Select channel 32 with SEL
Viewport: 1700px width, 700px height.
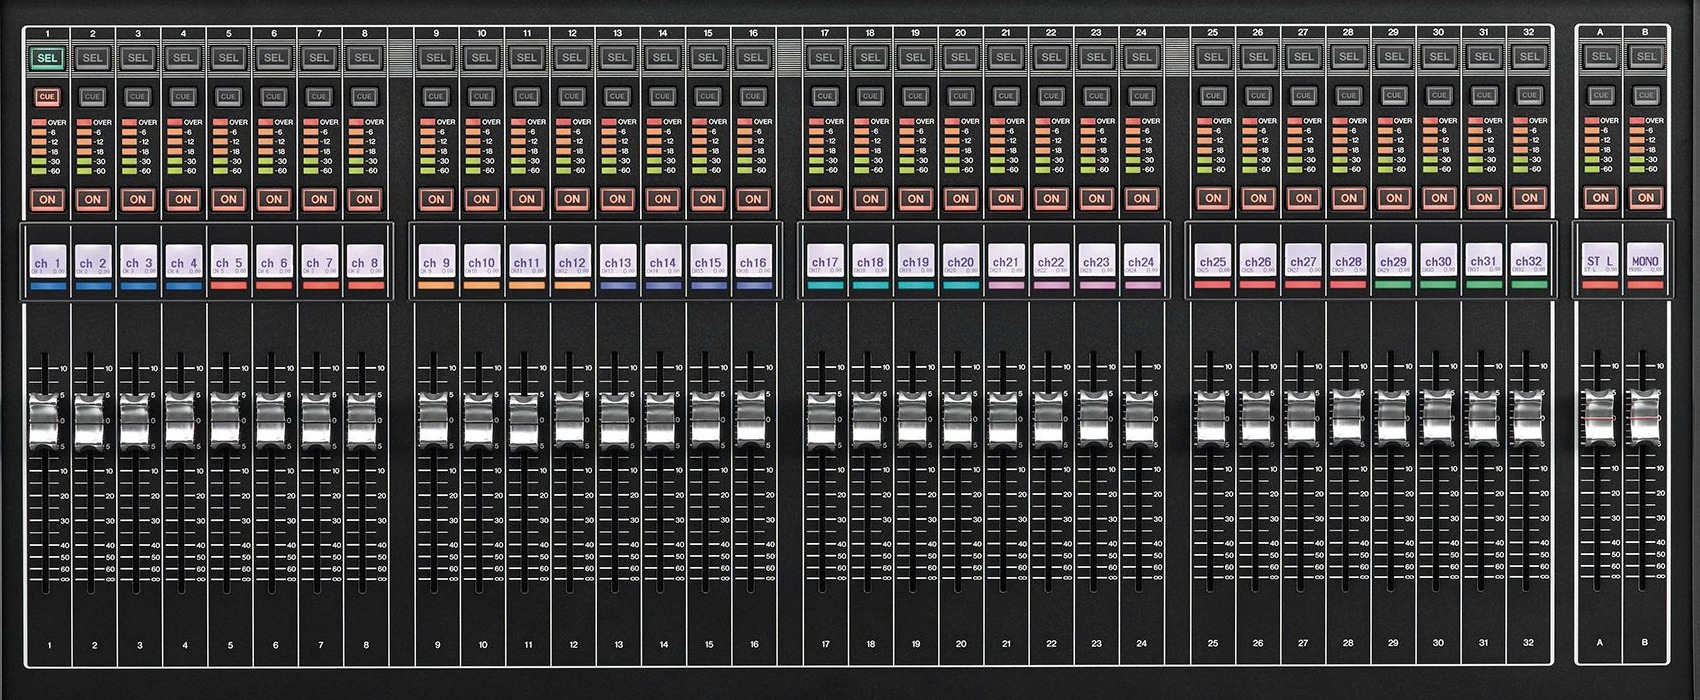coord(1529,56)
